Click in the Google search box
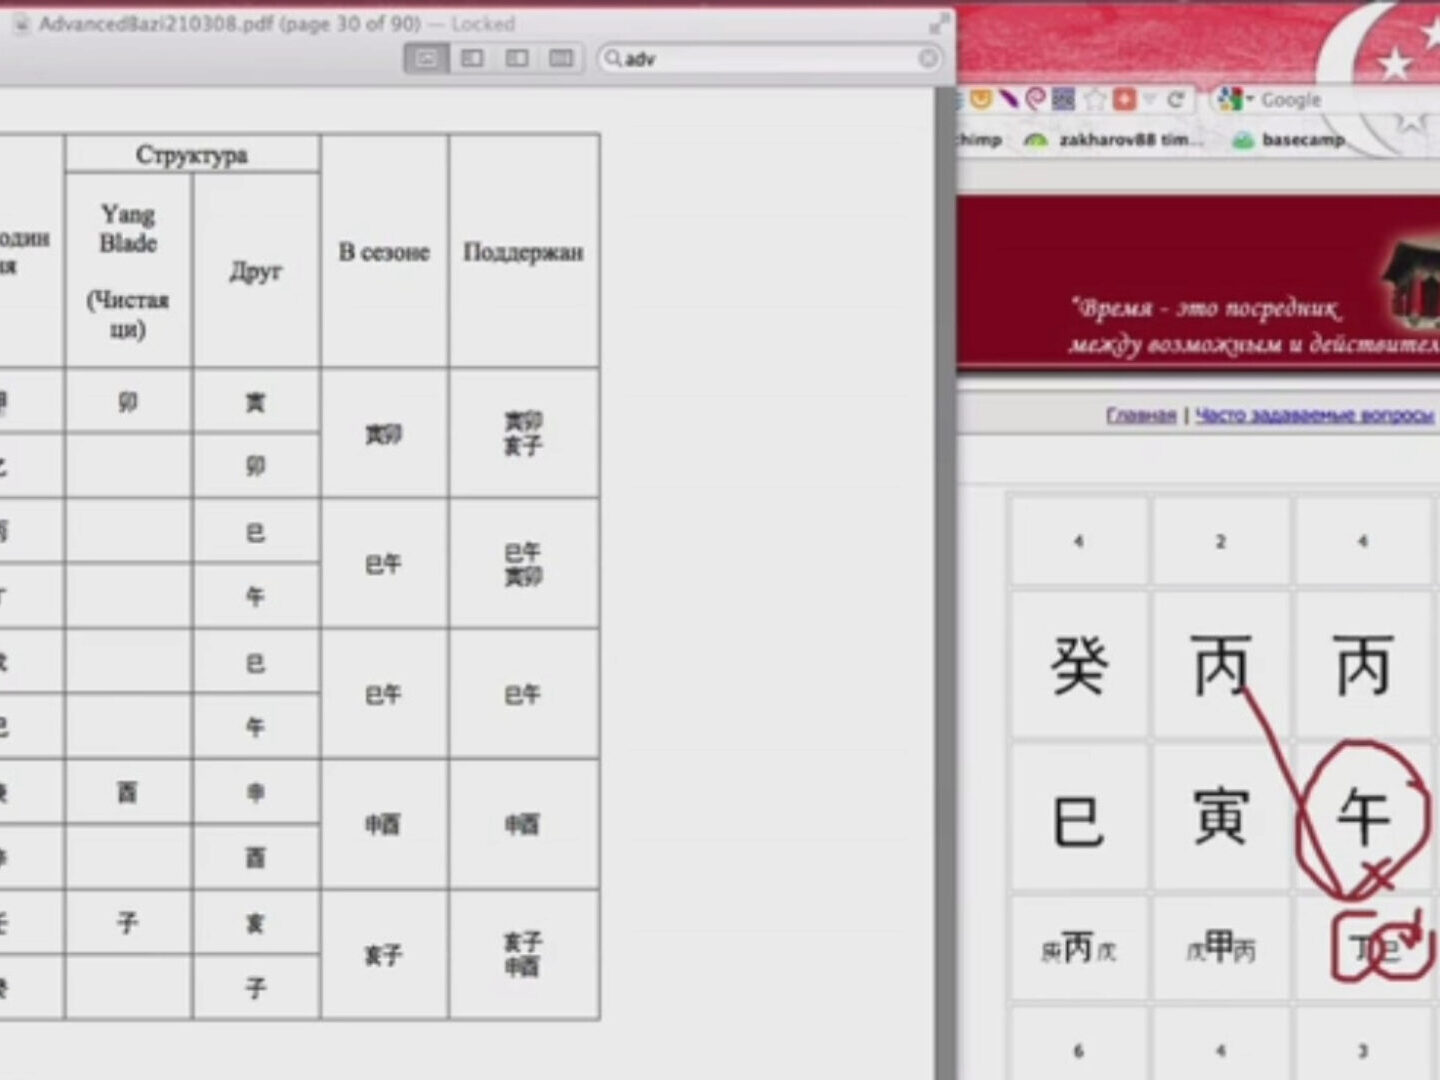This screenshot has height=1080, width=1440. click(x=1300, y=99)
